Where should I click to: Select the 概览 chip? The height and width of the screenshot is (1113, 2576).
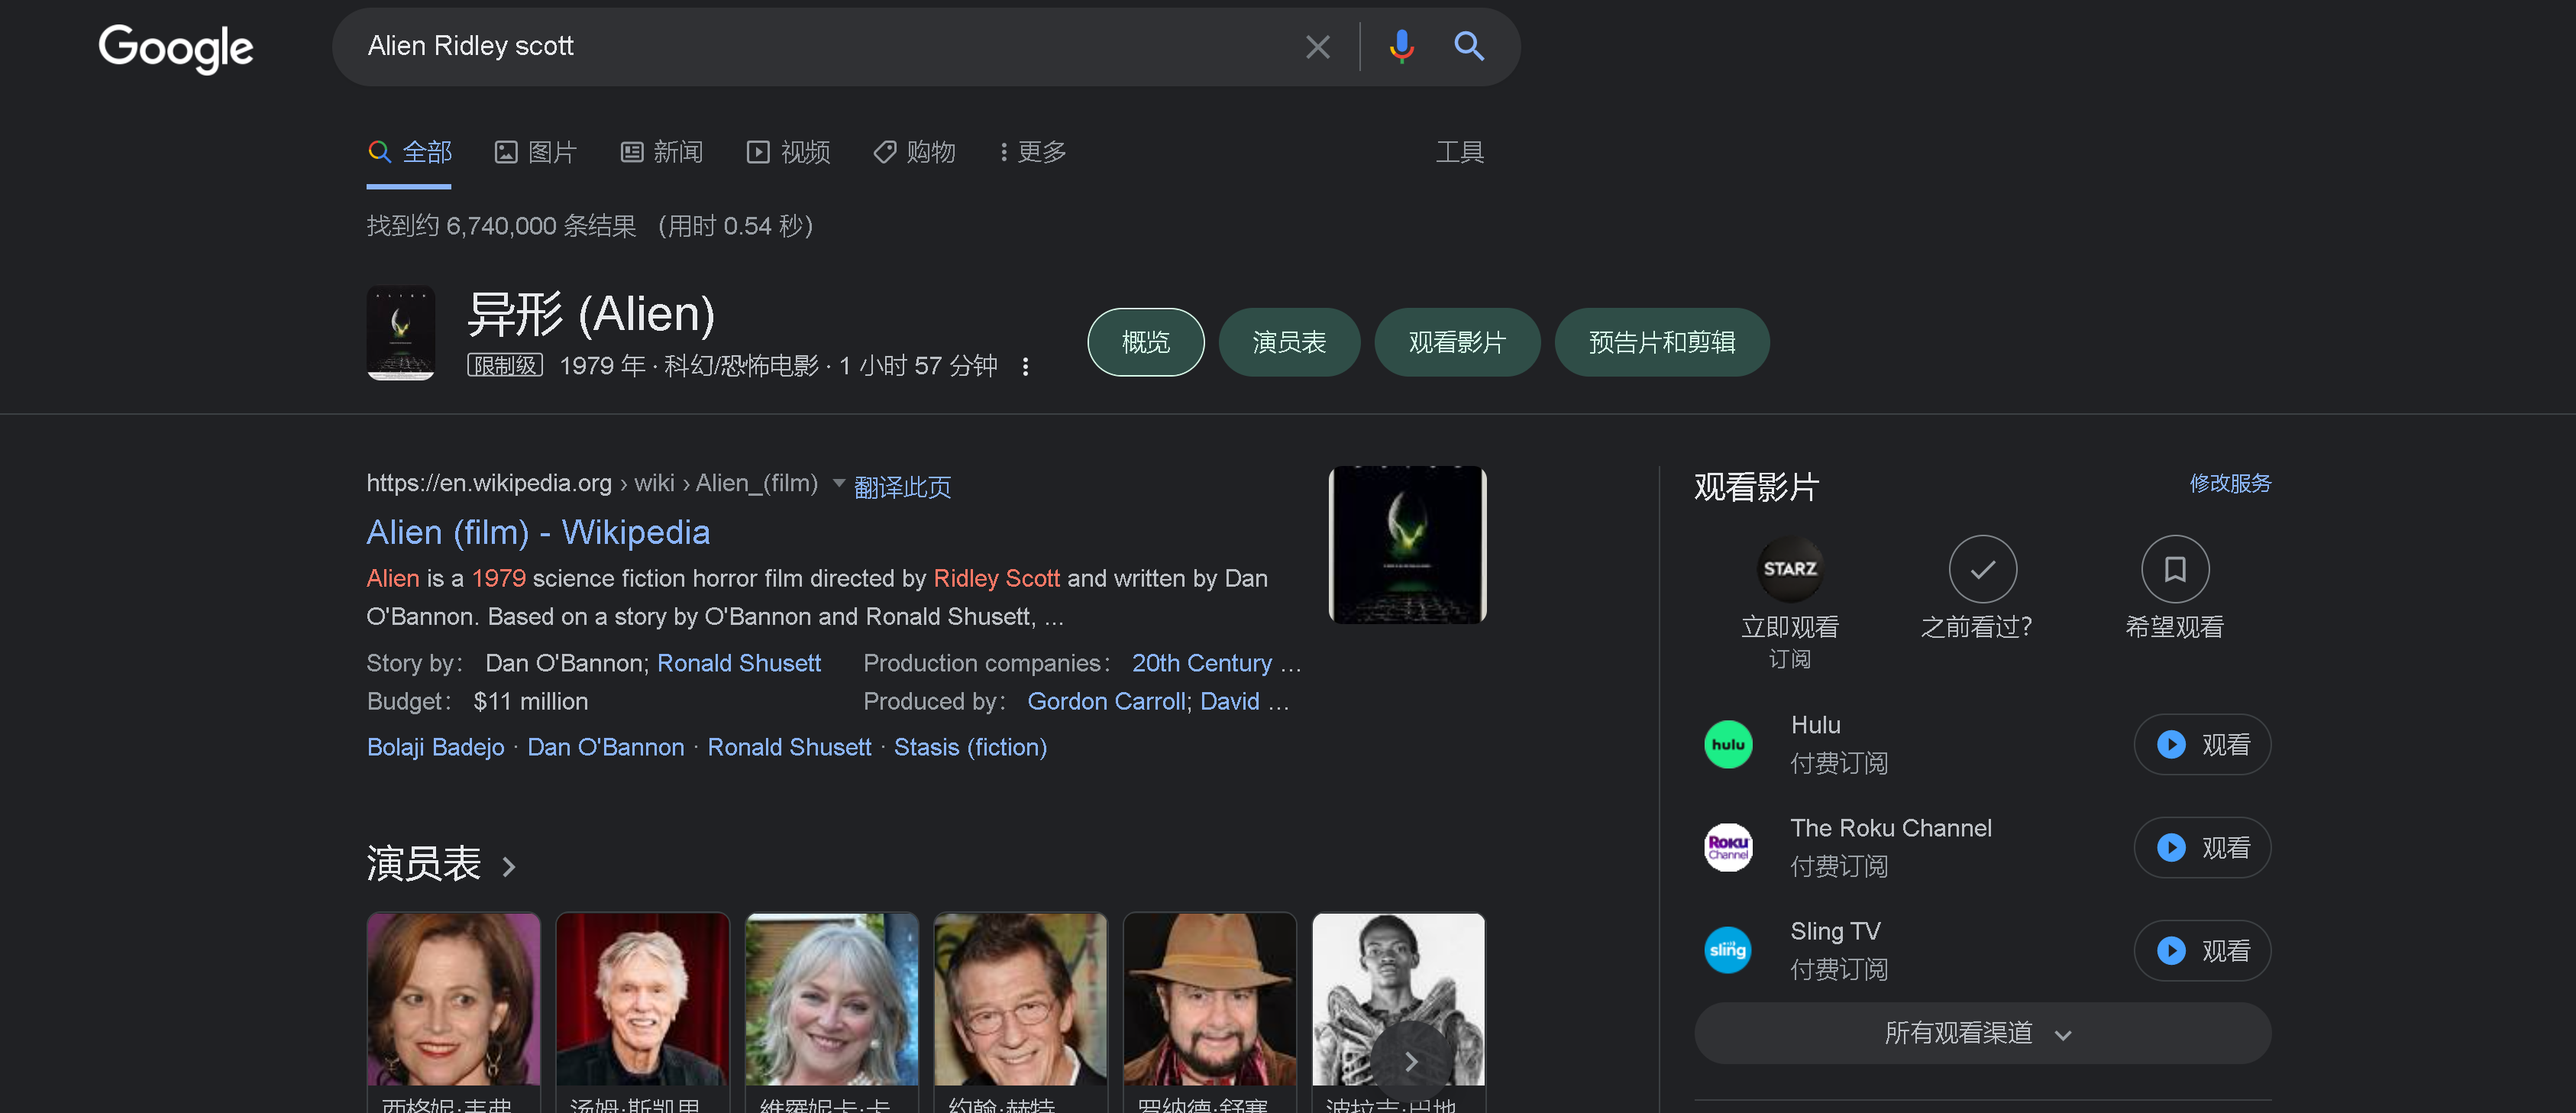coord(1145,342)
